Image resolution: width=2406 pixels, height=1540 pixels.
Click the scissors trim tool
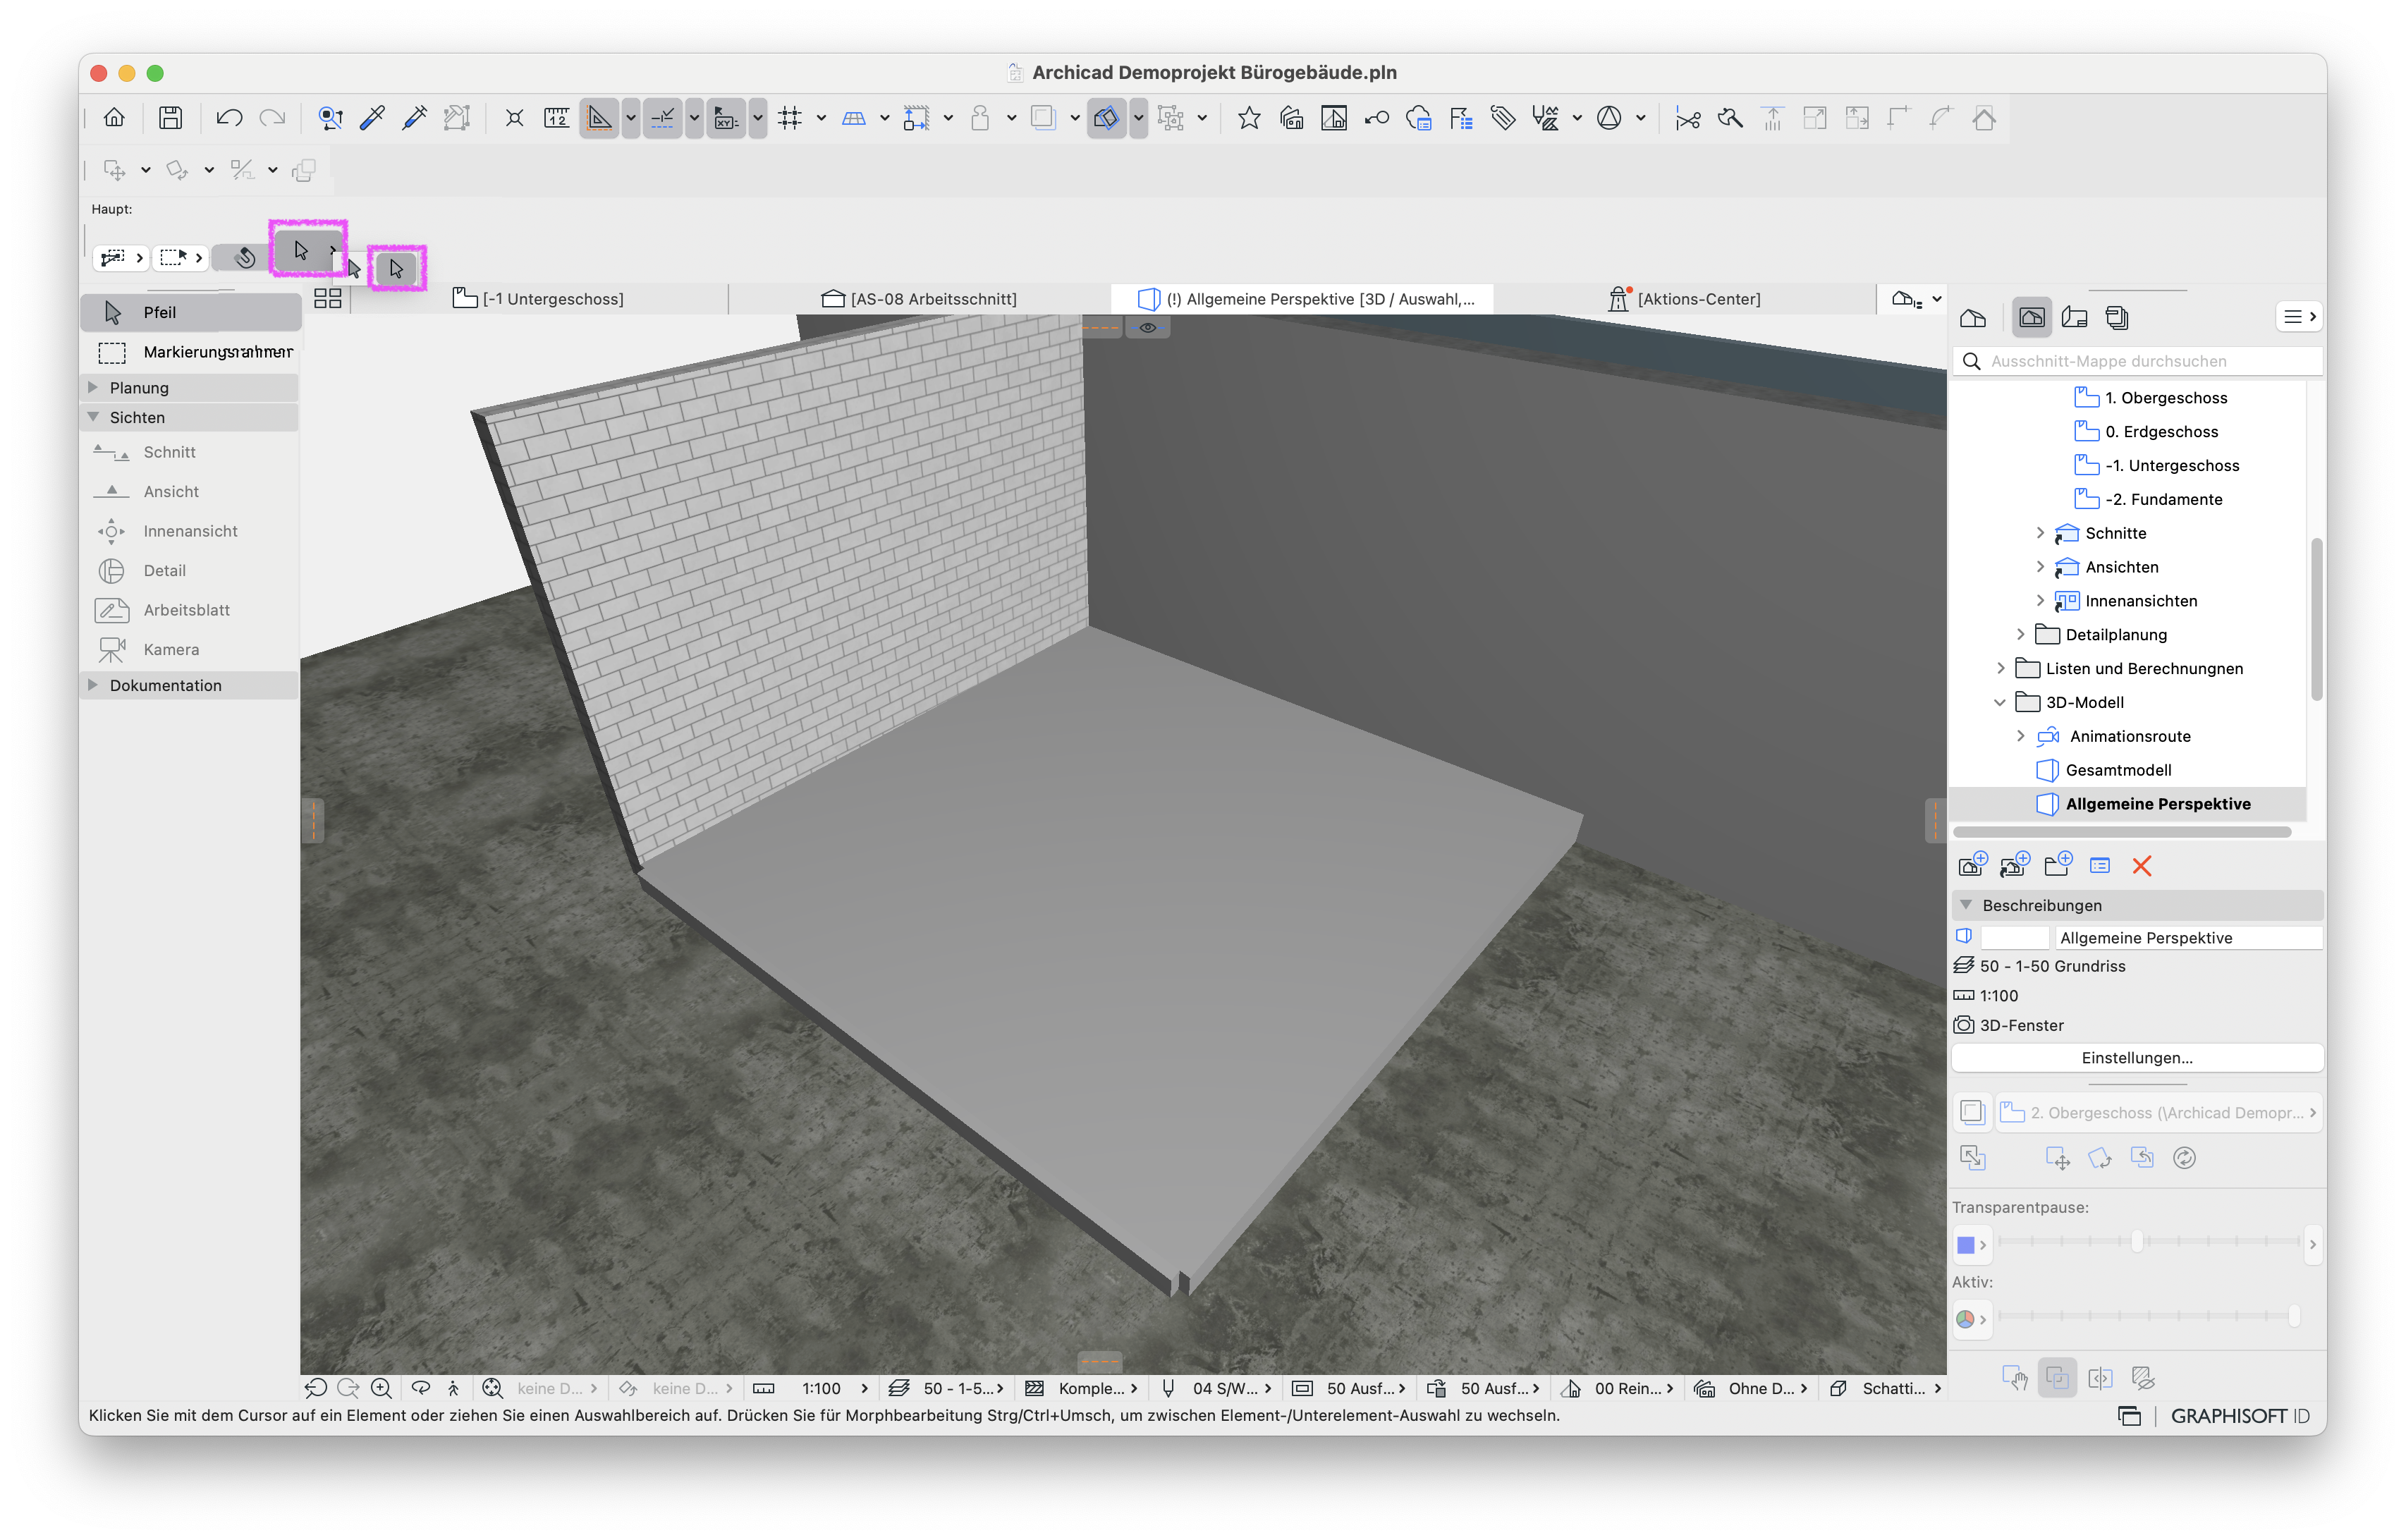pos(1687,118)
